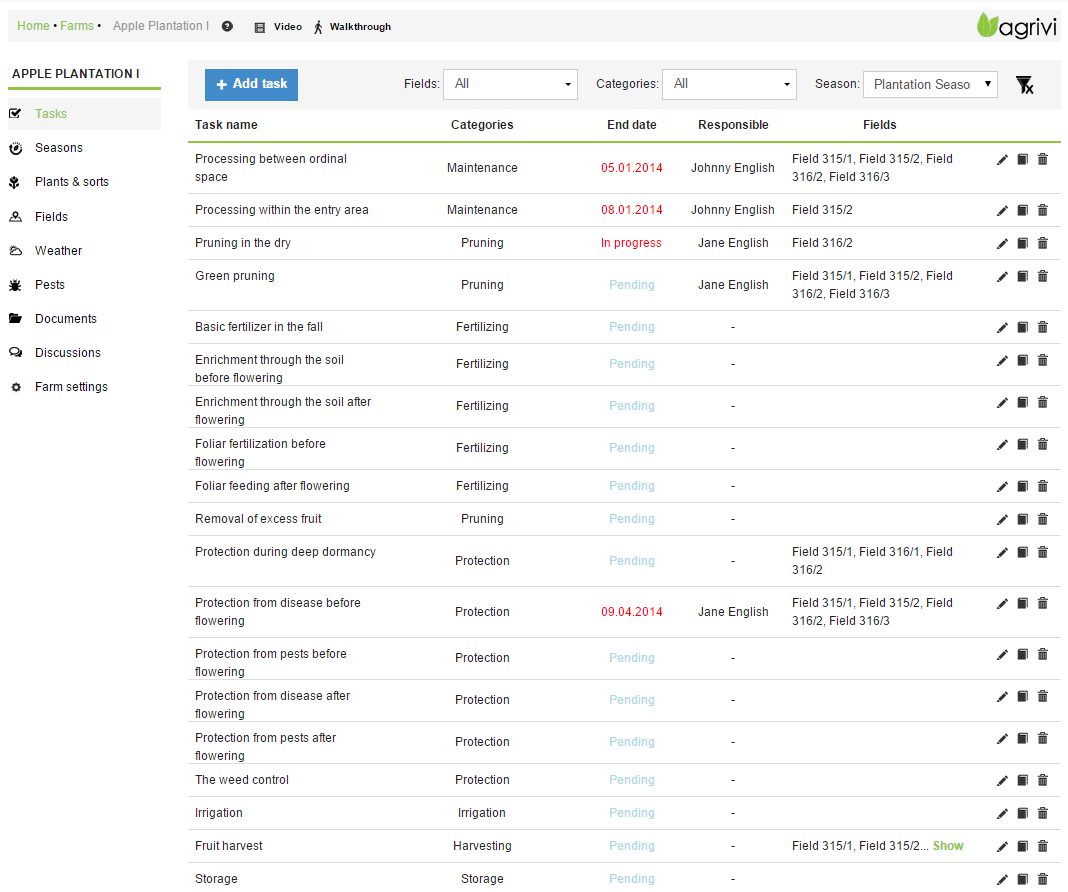Image resolution: width=1068 pixels, height=892 pixels.
Task: Edit 'Basic fertilizer in the fall' task
Action: (x=1002, y=327)
